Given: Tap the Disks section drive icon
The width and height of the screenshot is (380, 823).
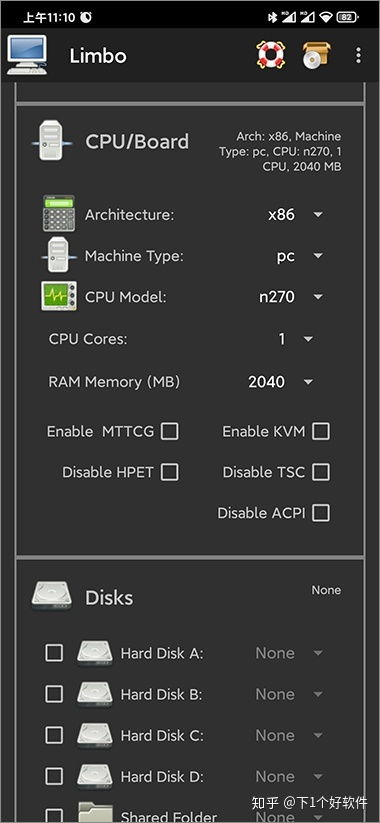Looking at the screenshot, I should (x=51, y=596).
